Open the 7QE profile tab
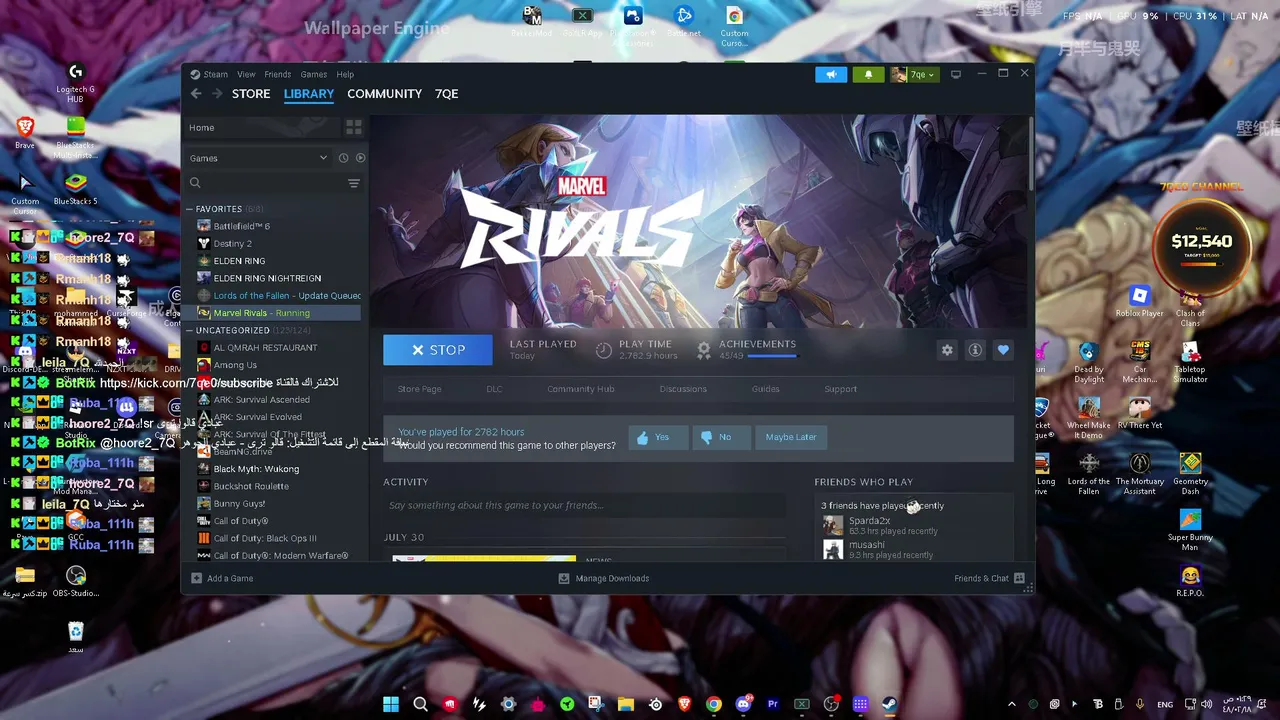The image size is (1280, 720). coord(447,94)
